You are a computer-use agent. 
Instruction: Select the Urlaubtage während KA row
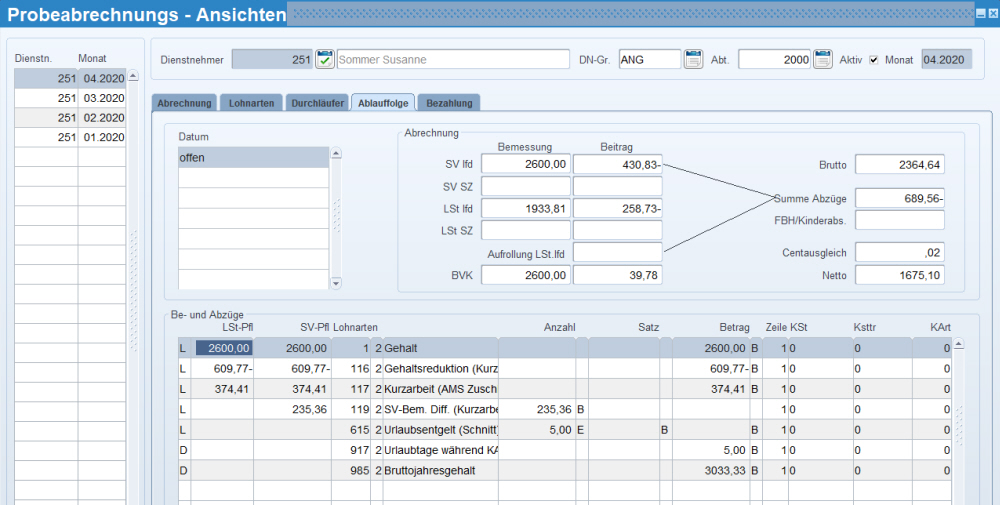pos(564,450)
